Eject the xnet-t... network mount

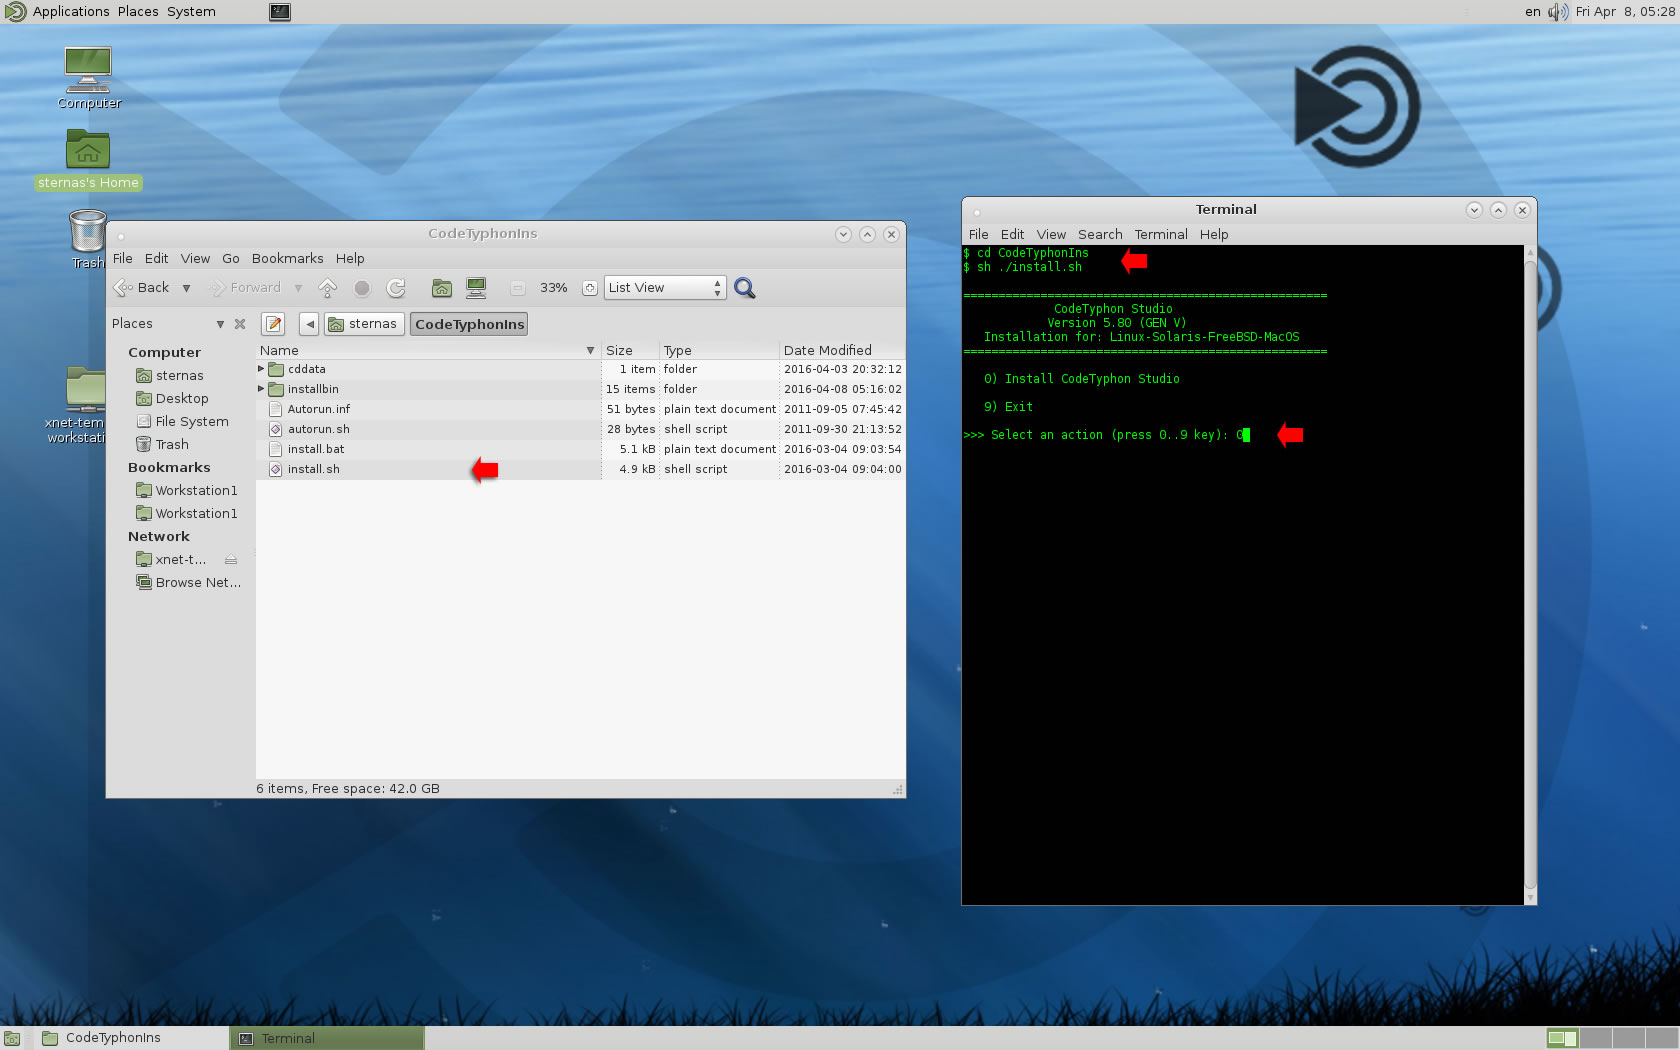(x=231, y=560)
